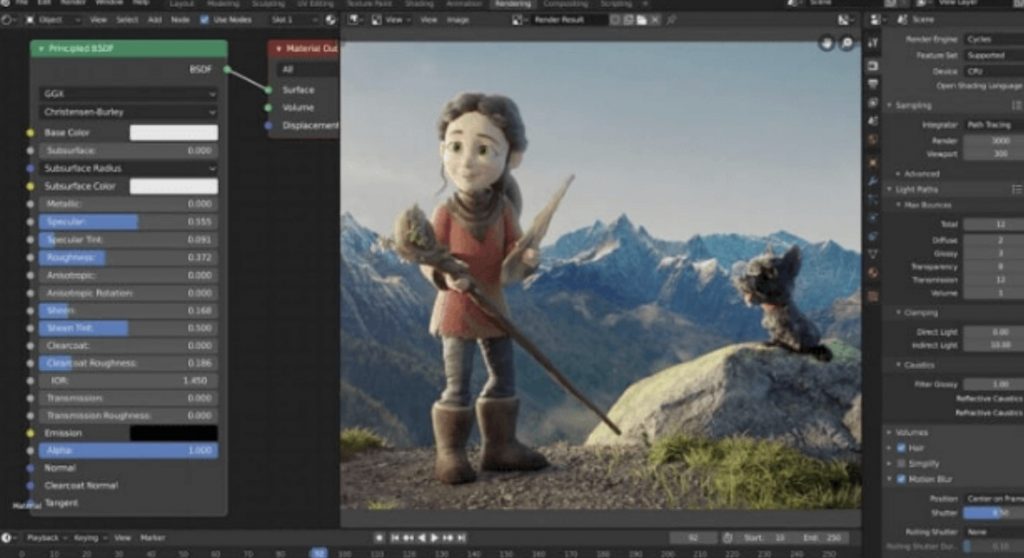Open the GGX distribution dropdown

(x=128, y=94)
